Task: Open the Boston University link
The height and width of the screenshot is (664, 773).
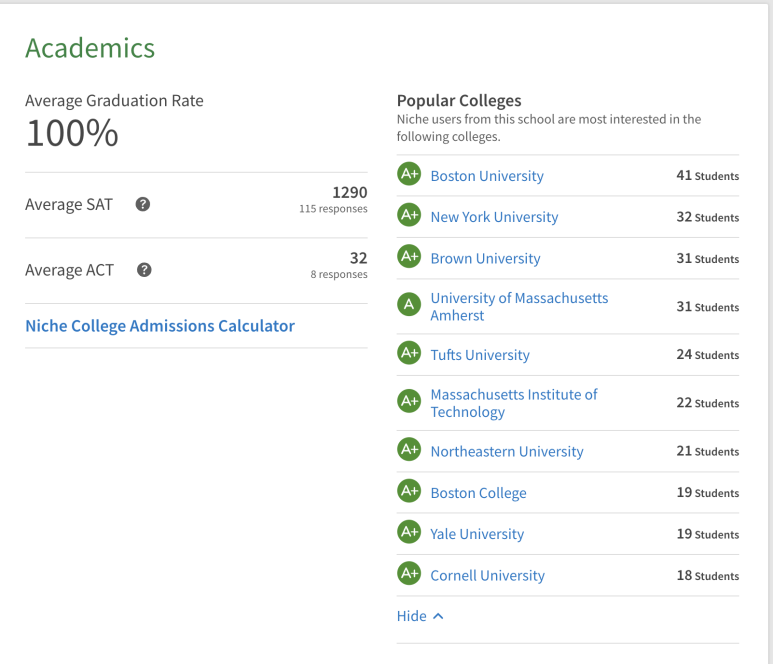Action: click(x=487, y=176)
